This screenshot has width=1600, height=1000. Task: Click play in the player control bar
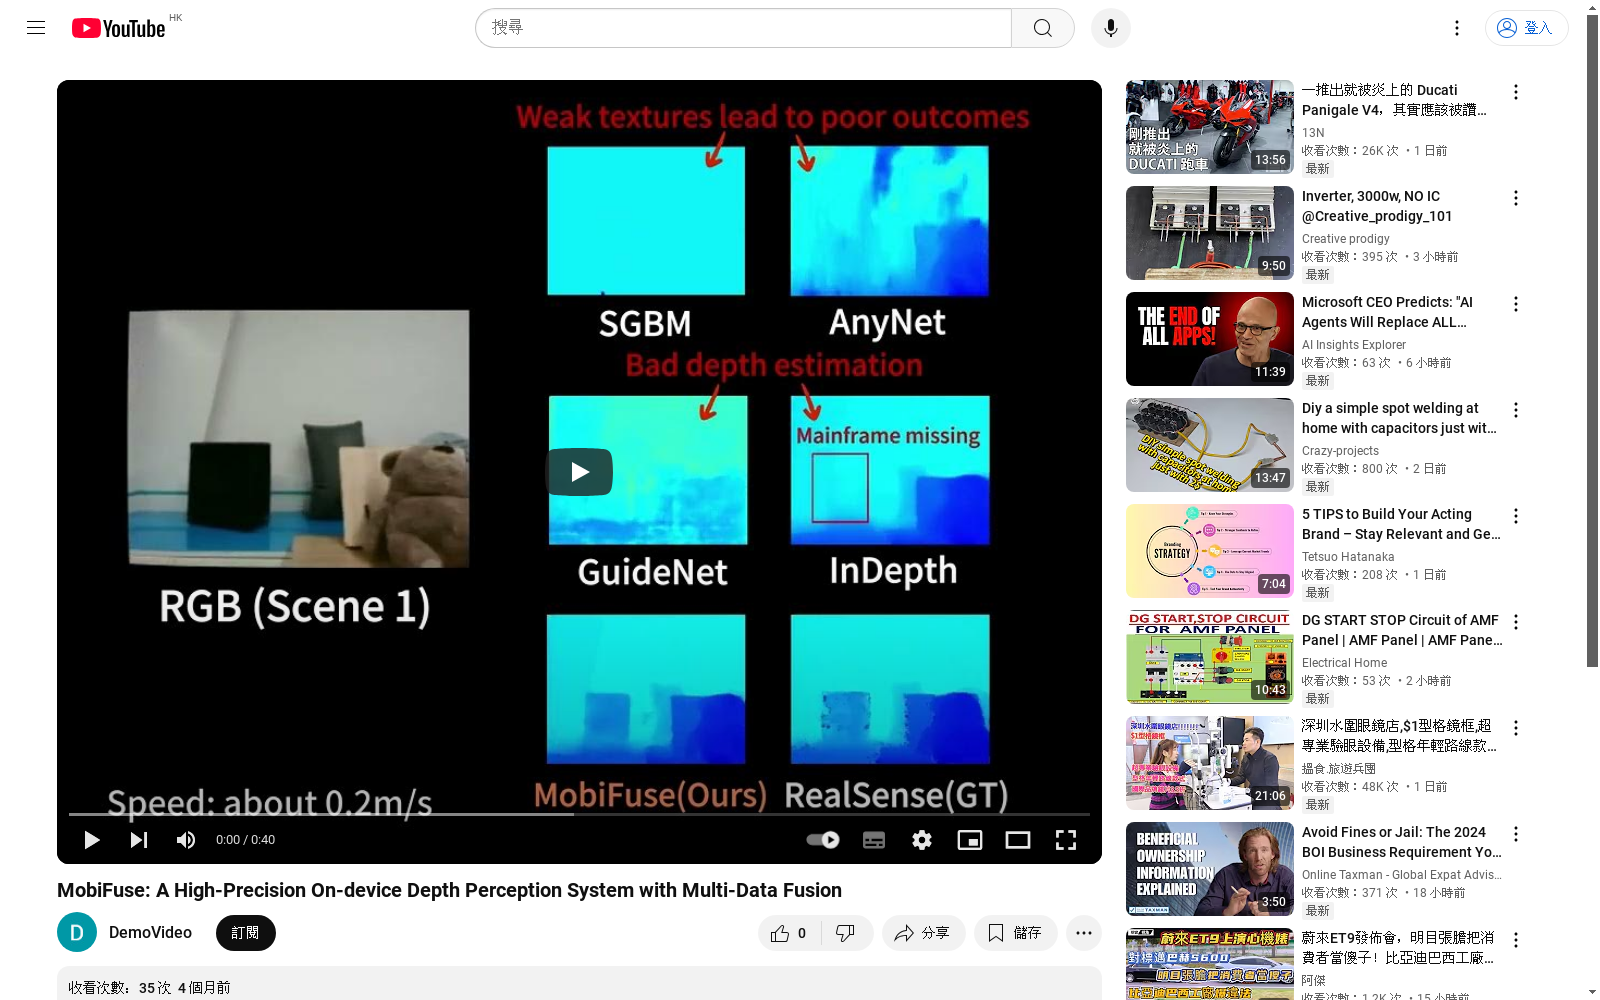pyautogui.click(x=91, y=840)
